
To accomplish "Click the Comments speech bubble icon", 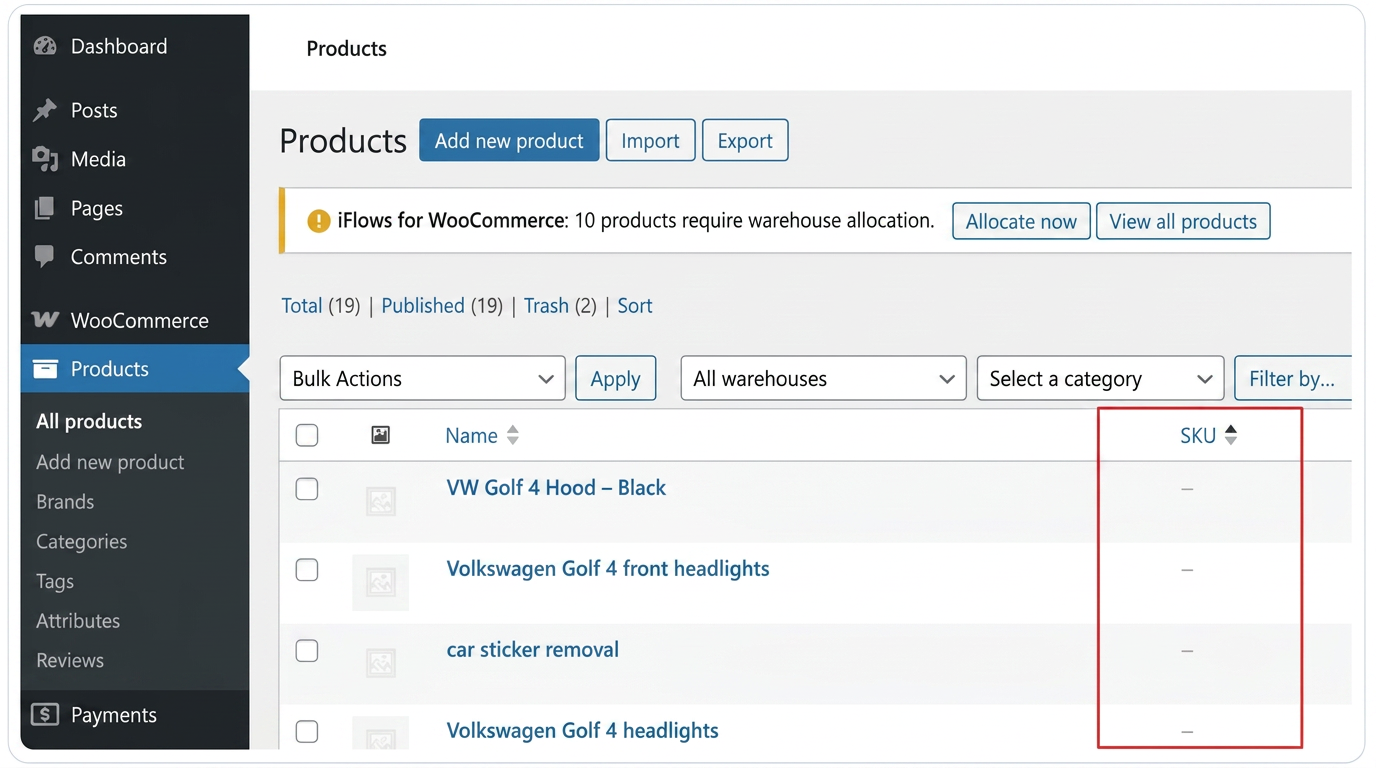I will pyautogui.click(x=45, y=257).
